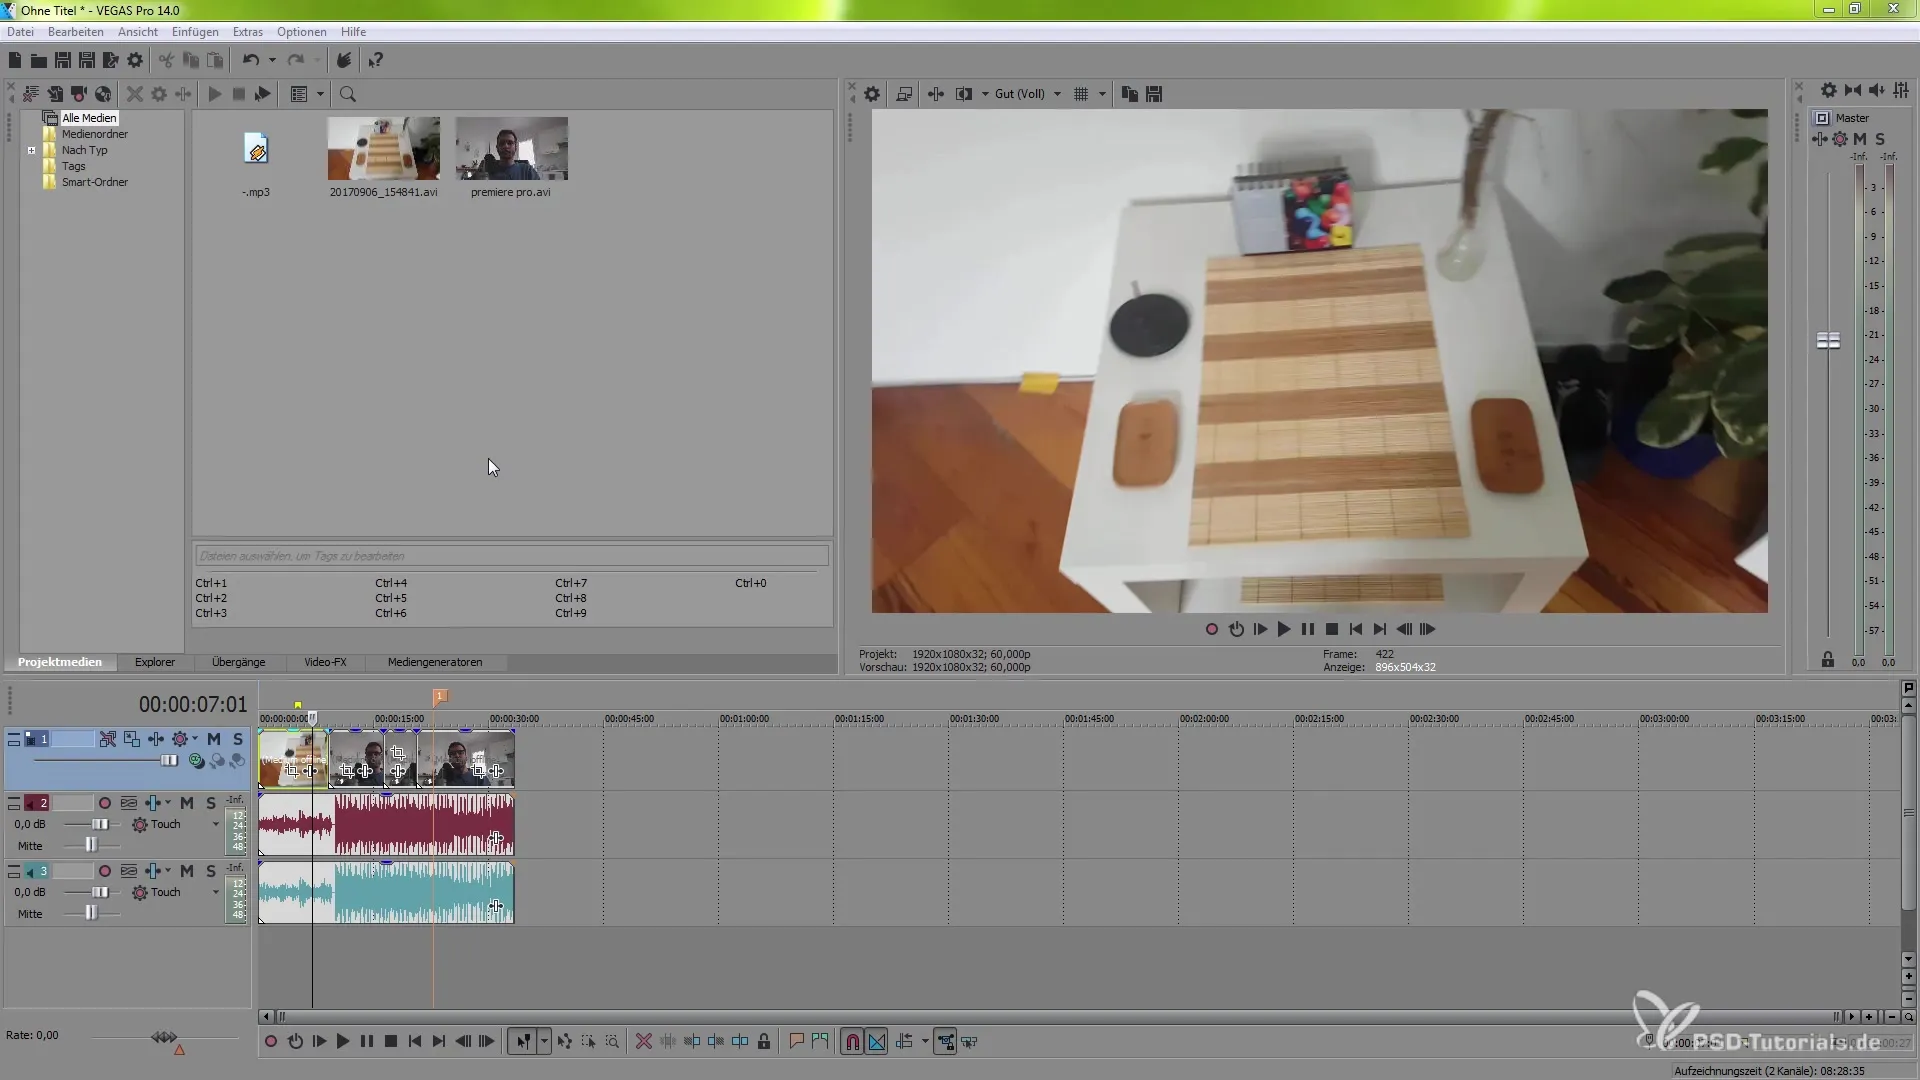Toggle automatic crossfades button
The image size is (1920, 1080).
877,1042
